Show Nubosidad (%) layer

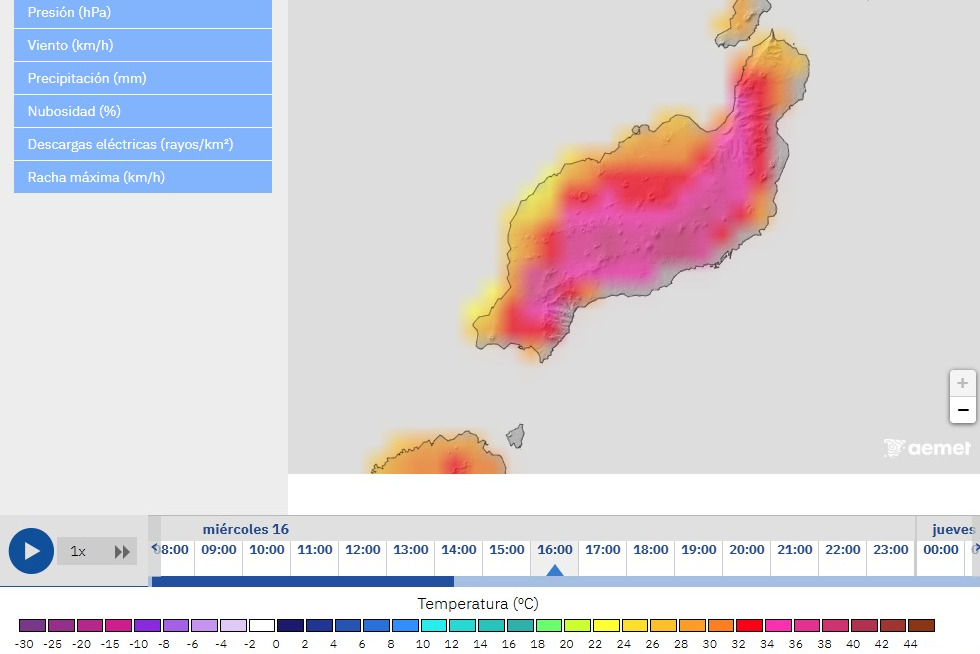pos(143,111)
